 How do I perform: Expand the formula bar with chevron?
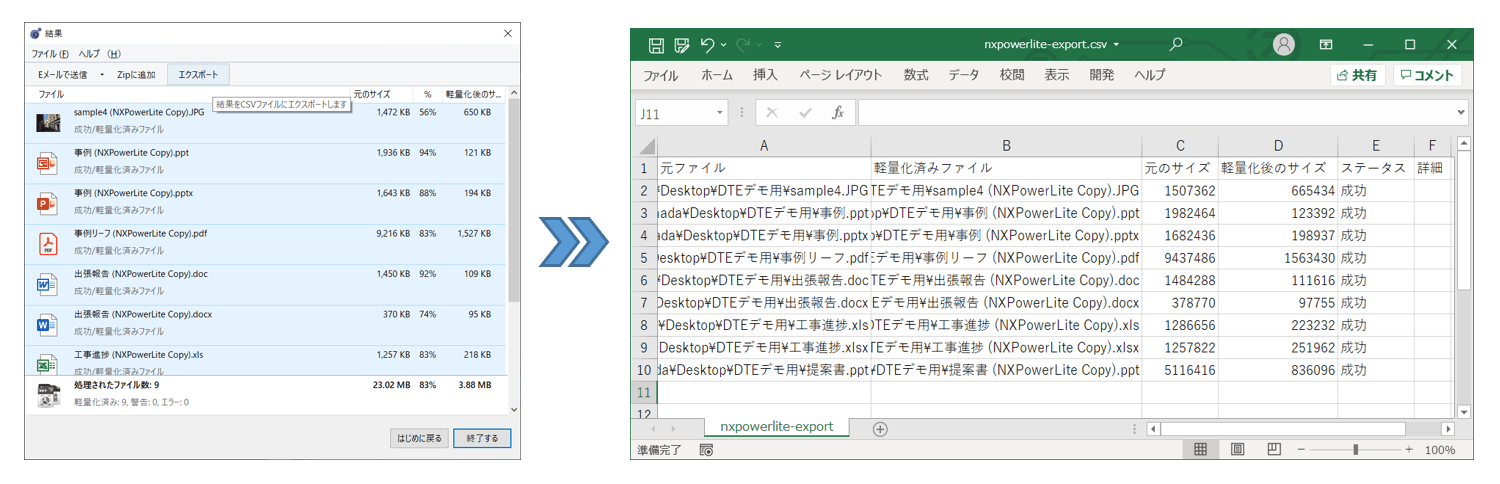(1461, 113)
